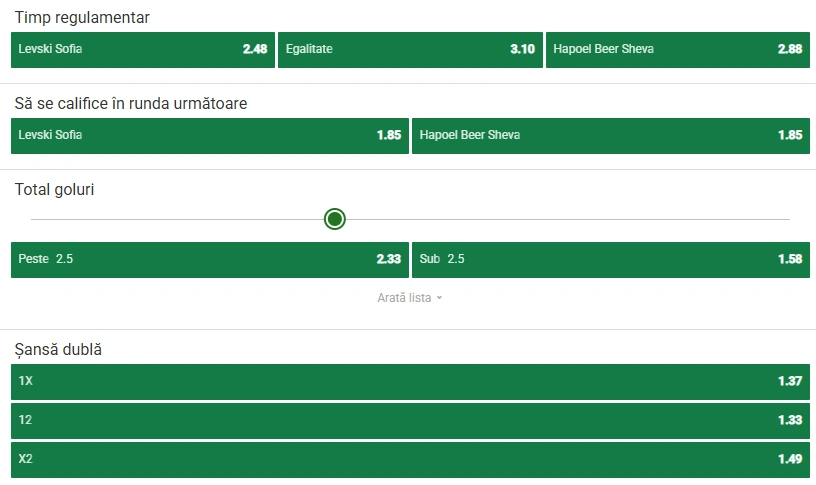Image resolution: width=816 pixels, height=485 pixels.
Task: Click the Să se califice în runda următoare heading
Action: (x=131, y=103)
